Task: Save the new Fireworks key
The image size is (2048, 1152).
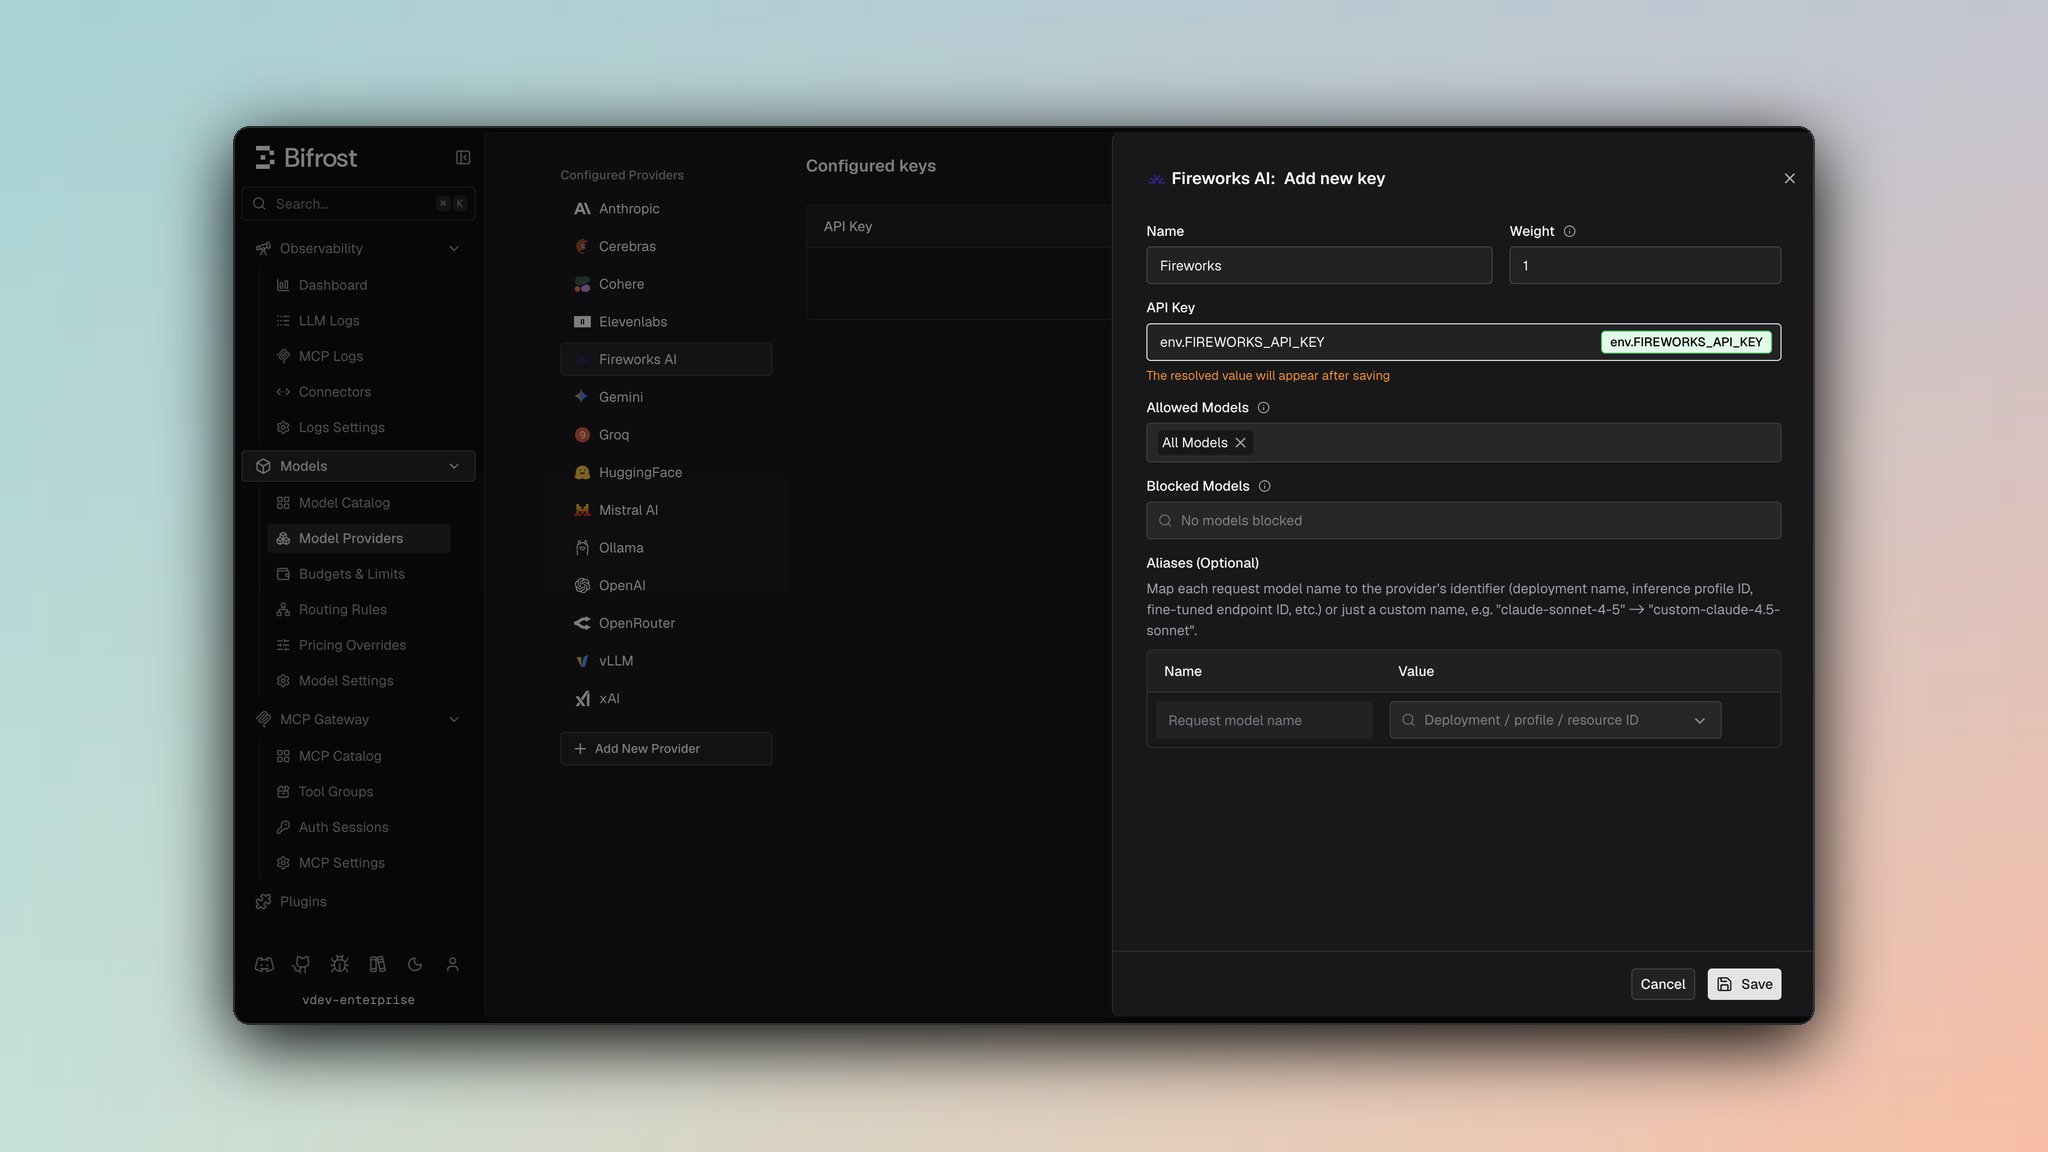Action: [x=1744, y=984]
